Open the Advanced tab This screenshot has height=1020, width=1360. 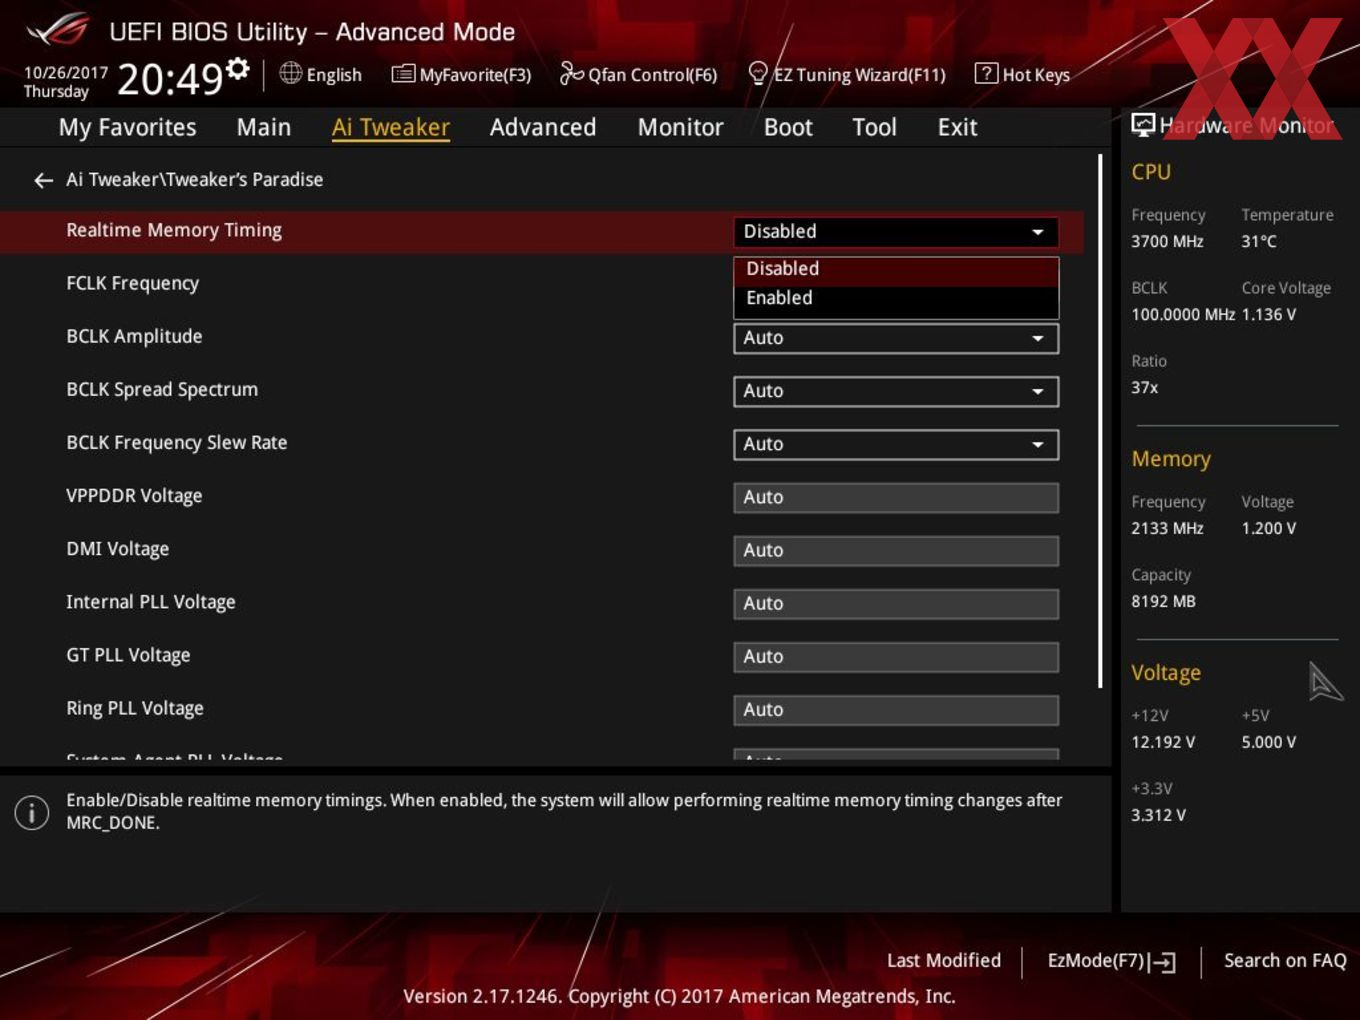pyautogui.click(x=543, y=127)
